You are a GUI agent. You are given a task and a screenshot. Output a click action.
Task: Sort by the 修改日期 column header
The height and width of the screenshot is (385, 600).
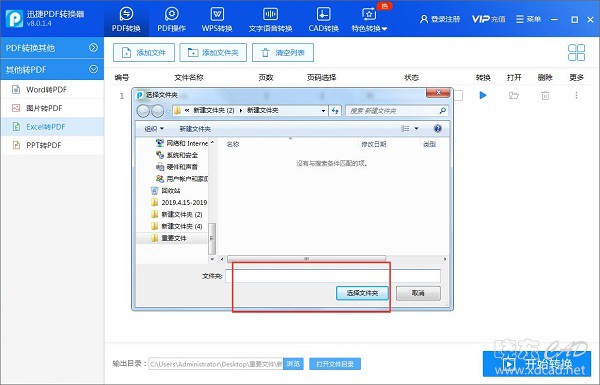[373, 144]
